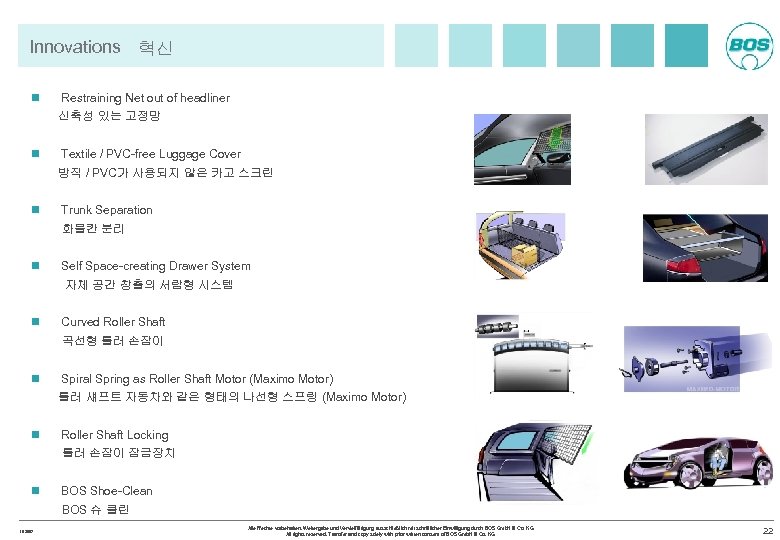
Task: Click 'Roller Shaft Locking' text
Action: pyautogui.click(x=115, y=435)
